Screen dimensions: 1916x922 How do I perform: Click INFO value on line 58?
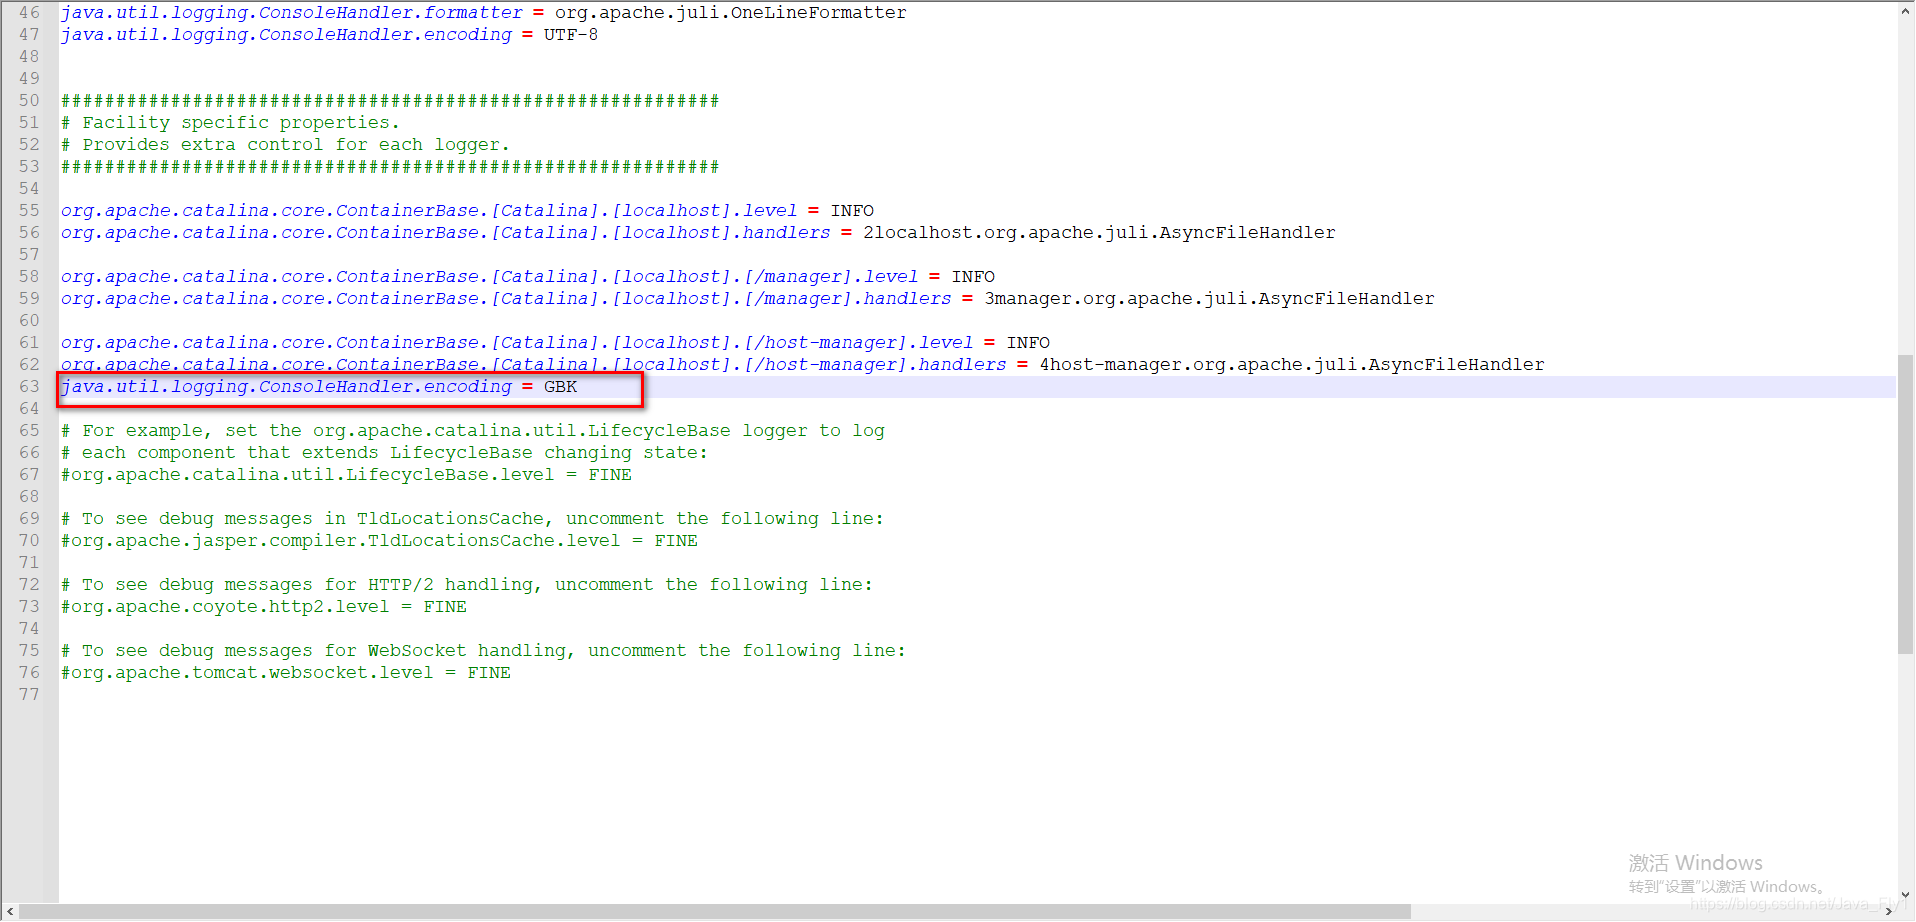click(973, 277)
